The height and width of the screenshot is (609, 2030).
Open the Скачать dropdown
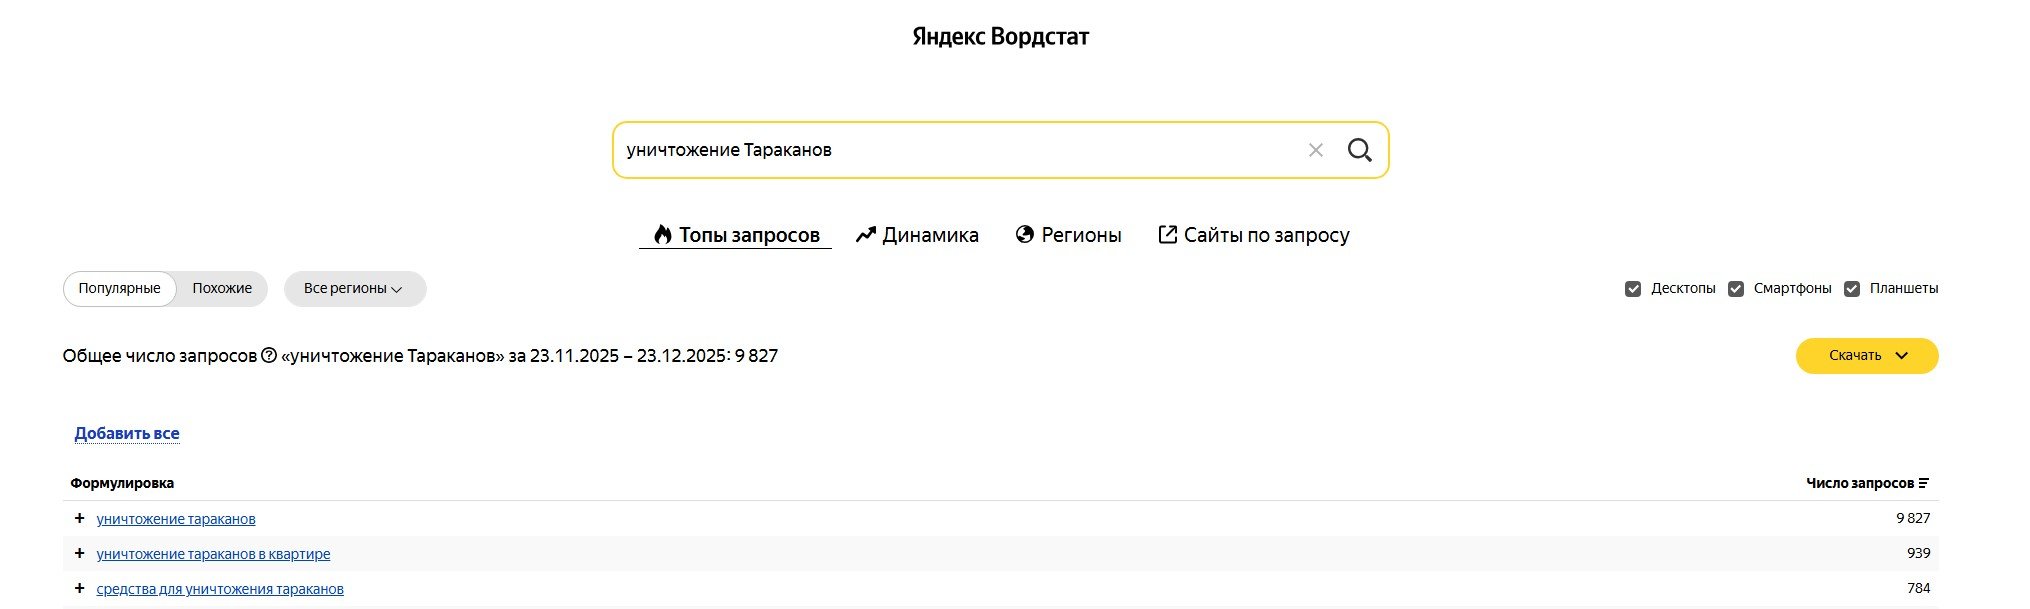[1866, 356]
